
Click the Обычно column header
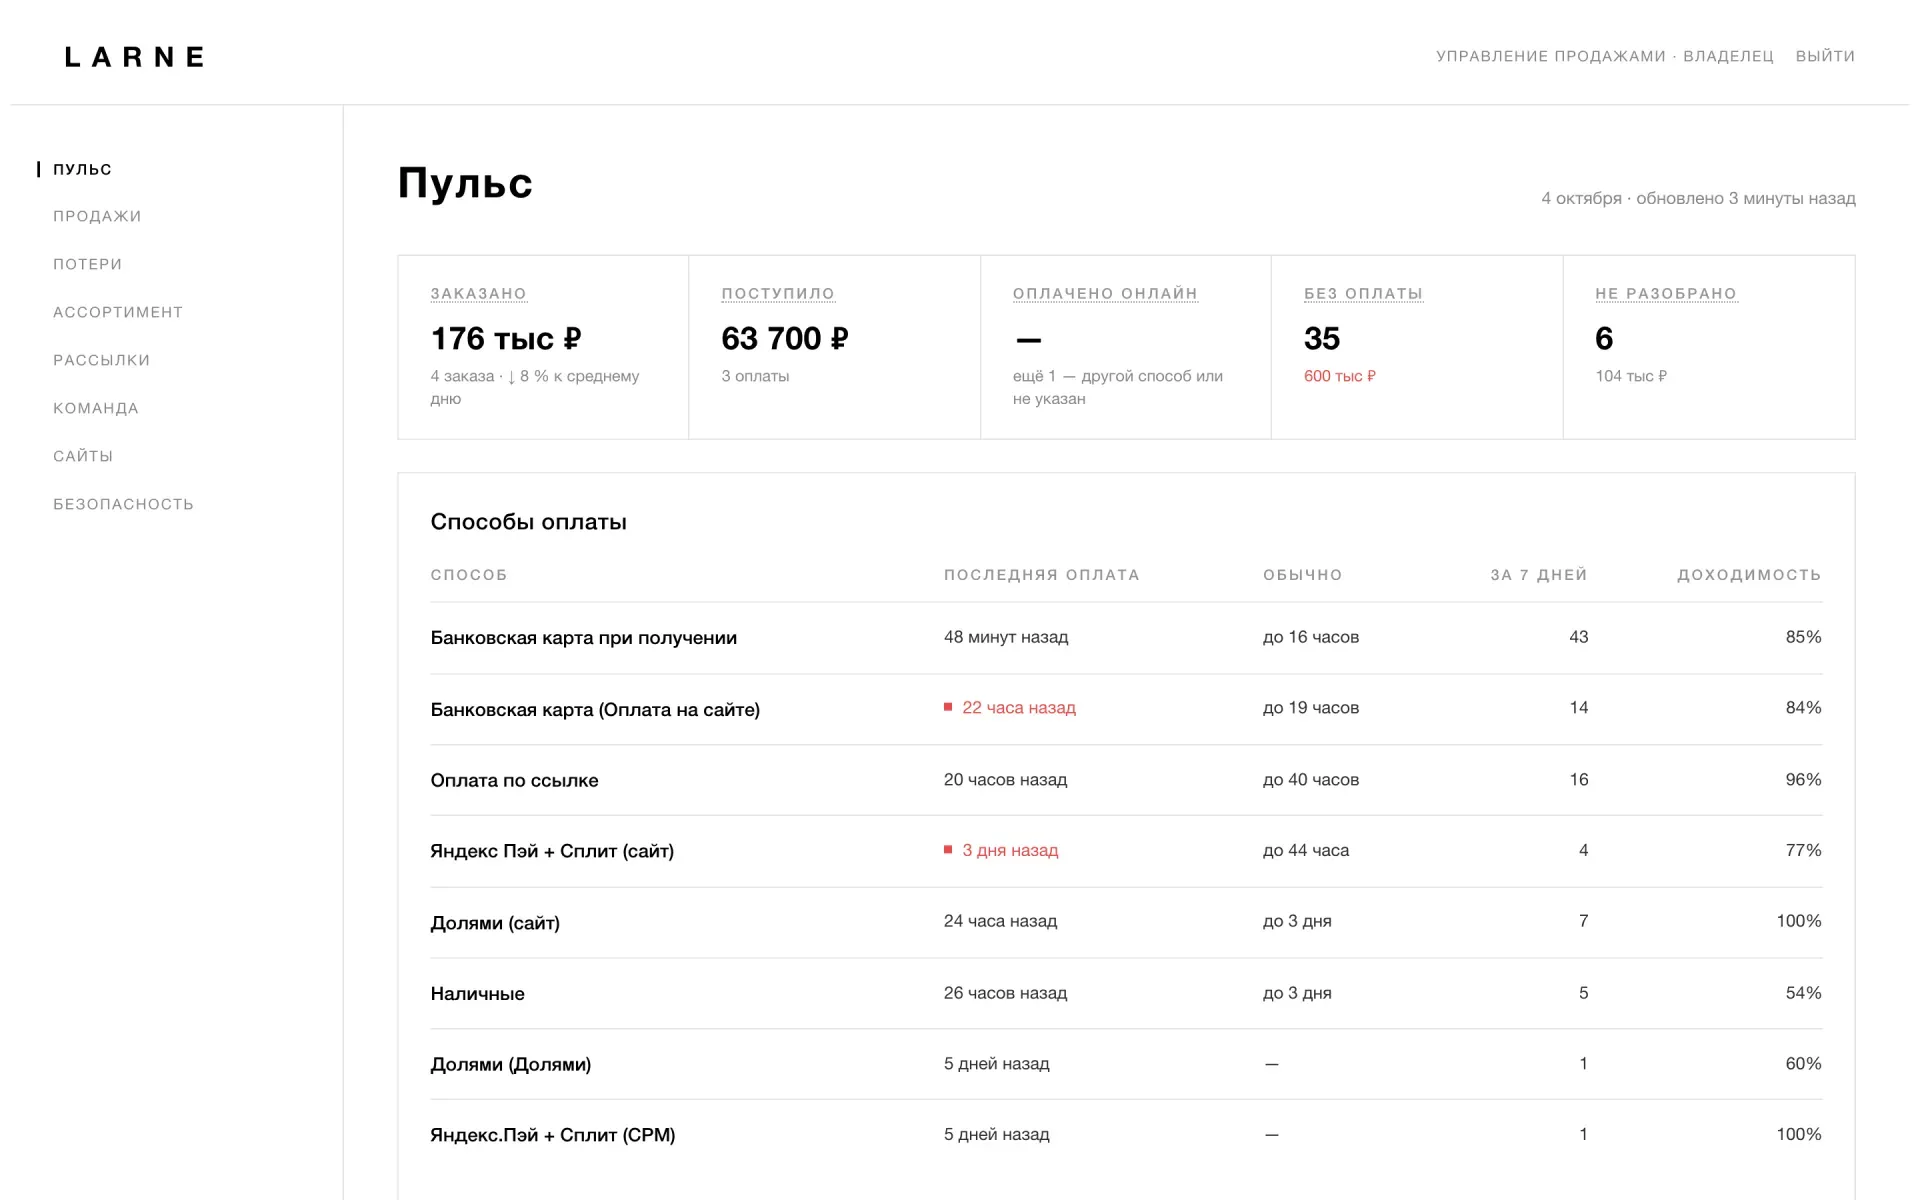coord(1303,575)
